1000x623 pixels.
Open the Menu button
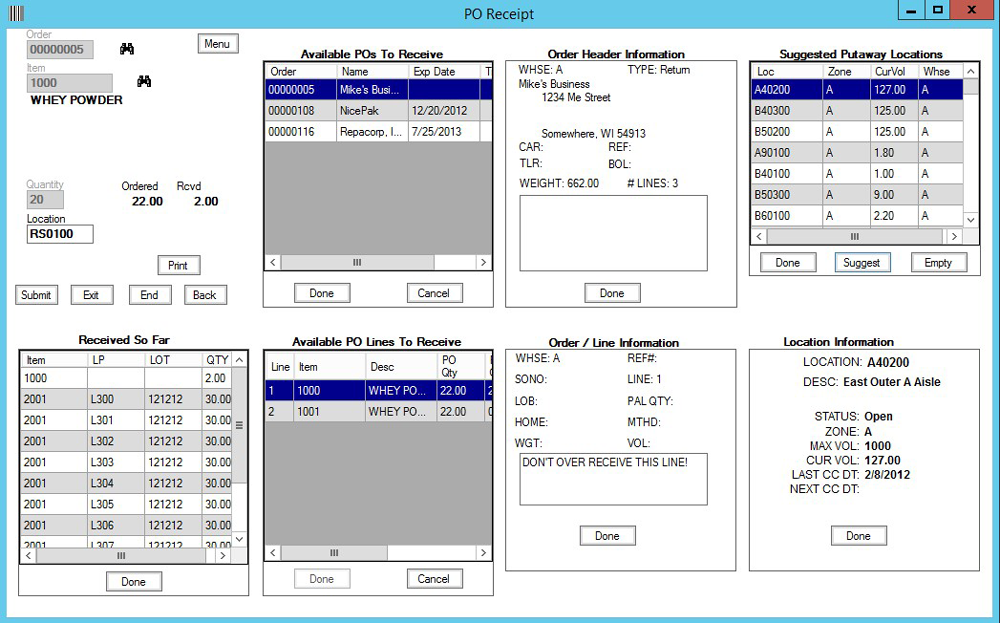point(217,43)
